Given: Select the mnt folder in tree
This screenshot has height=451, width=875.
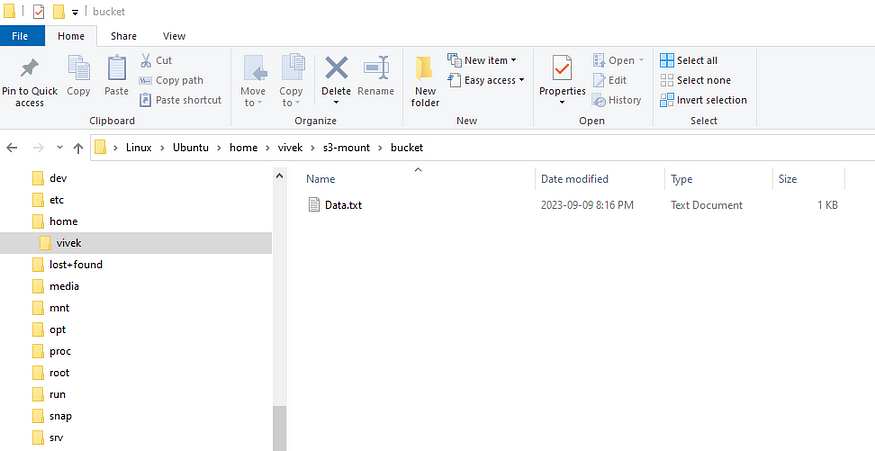Looking at the screenshot, I should click(x=59, y=308).
